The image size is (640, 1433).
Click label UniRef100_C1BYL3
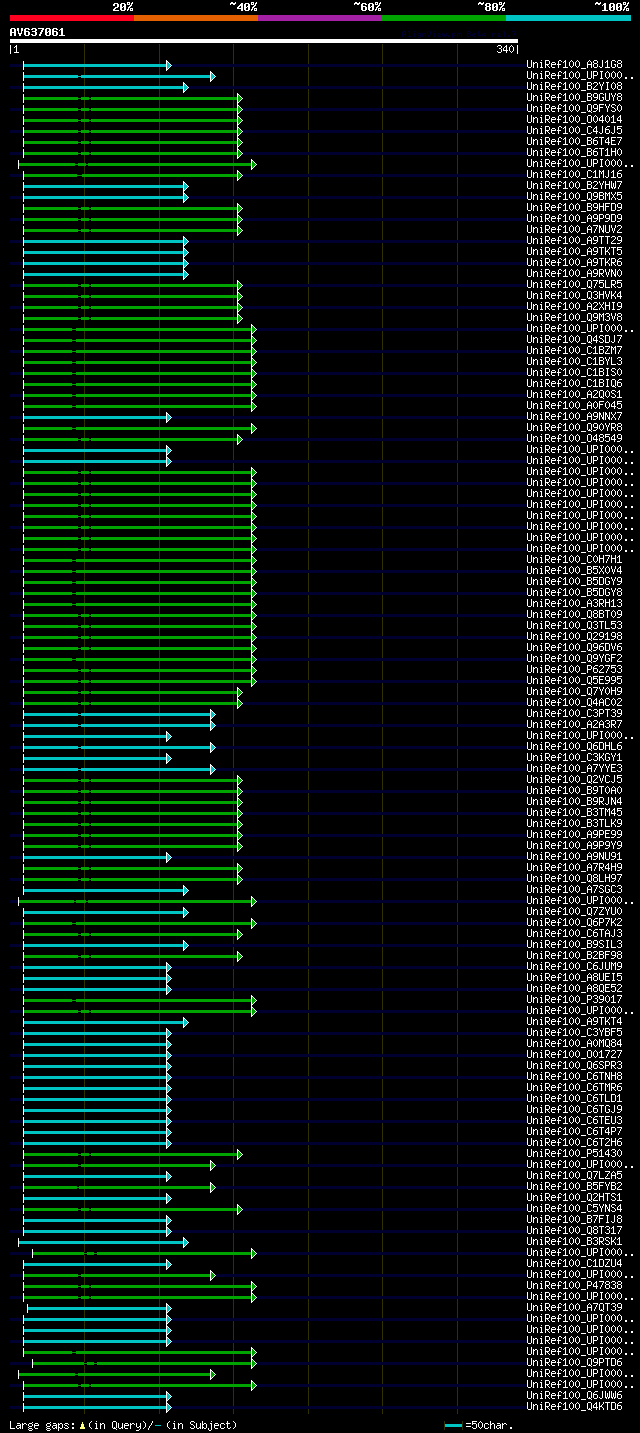pyautogui.click(x=574, y=362)
